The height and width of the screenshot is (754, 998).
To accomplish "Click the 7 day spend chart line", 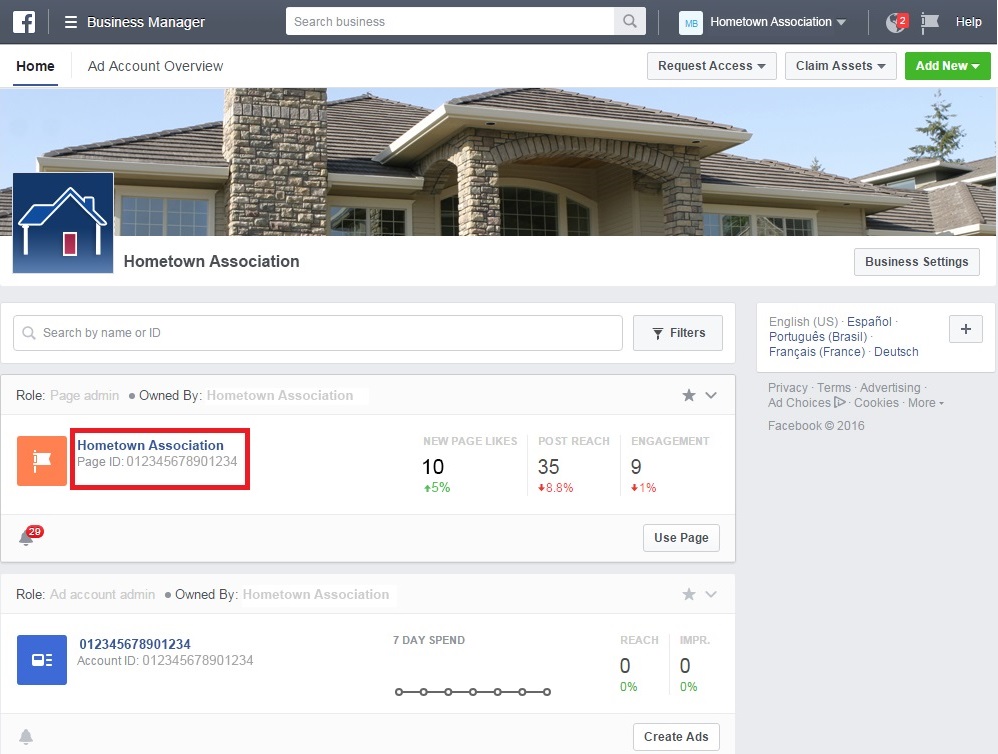I will [x=472, y=692].
